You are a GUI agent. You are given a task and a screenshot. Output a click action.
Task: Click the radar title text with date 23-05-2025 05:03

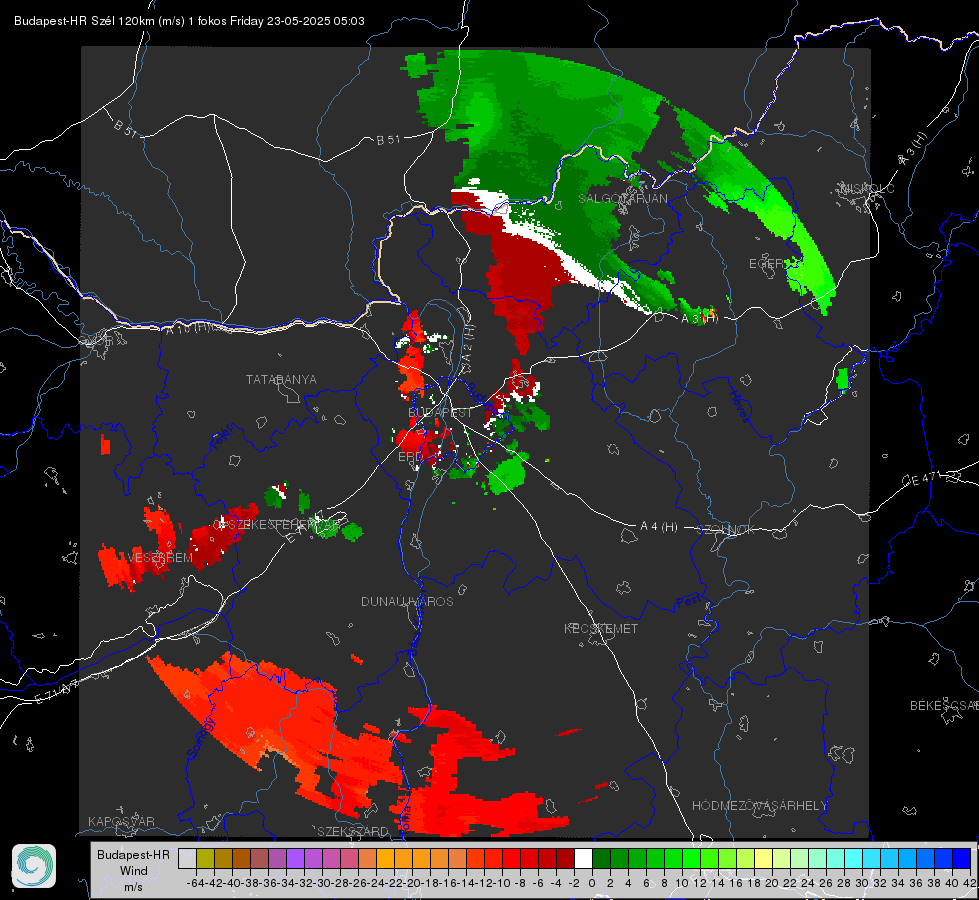coord(189,21)
